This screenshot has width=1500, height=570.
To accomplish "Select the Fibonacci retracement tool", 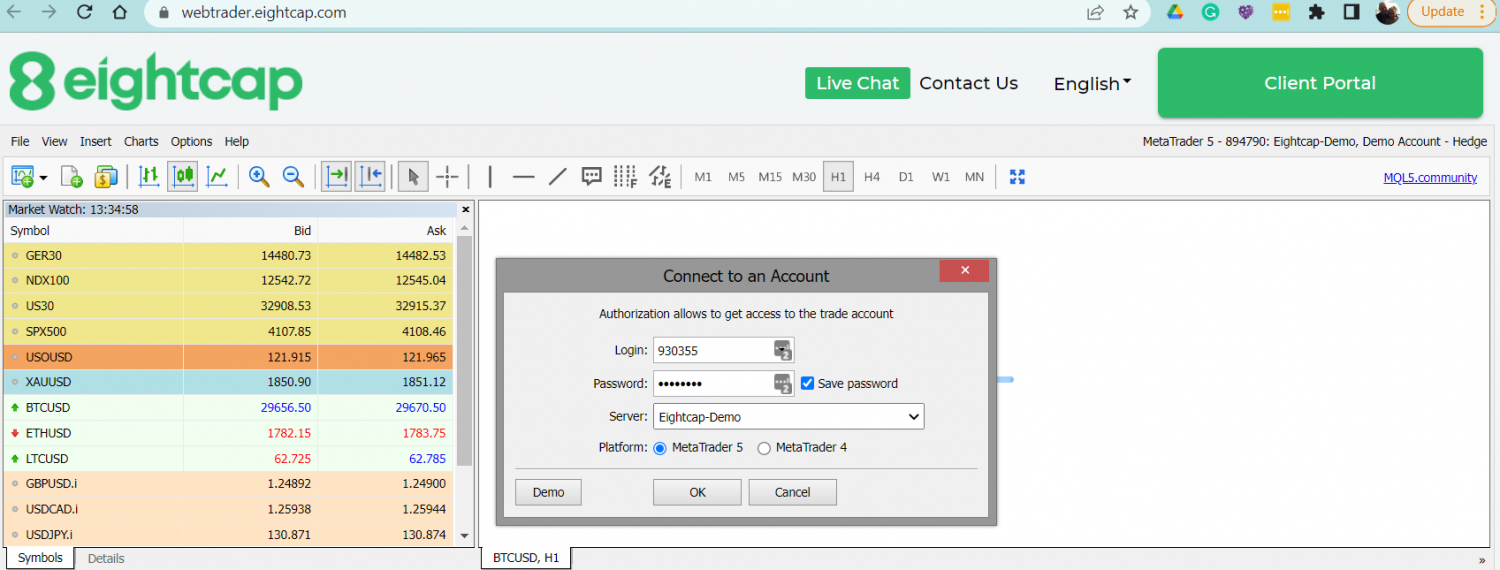I will pyautogui.click(x=626, y=177).
